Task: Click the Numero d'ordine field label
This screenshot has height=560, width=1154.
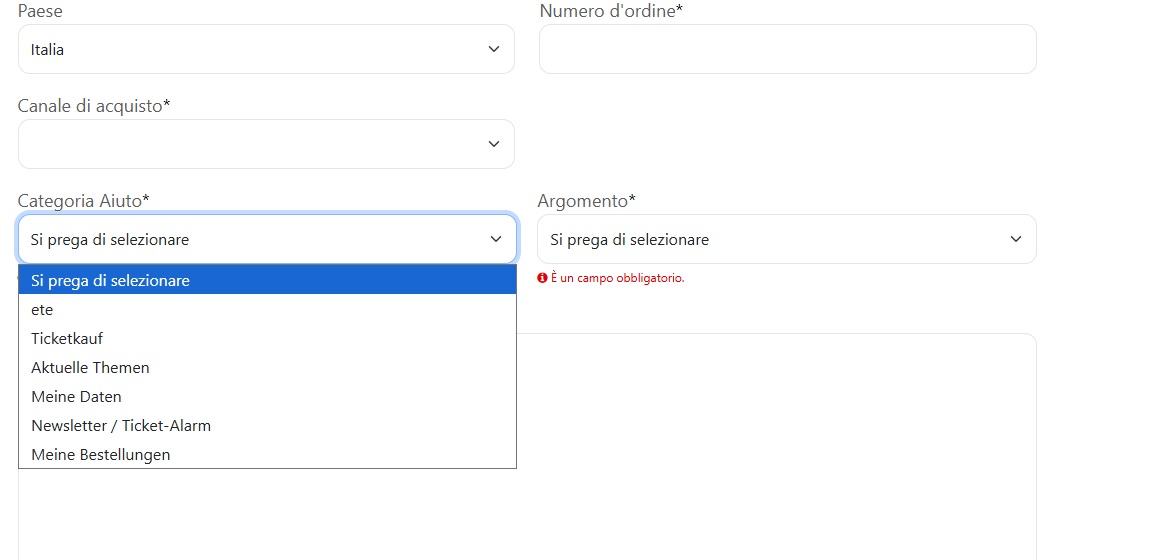Action: coord(611,11)
